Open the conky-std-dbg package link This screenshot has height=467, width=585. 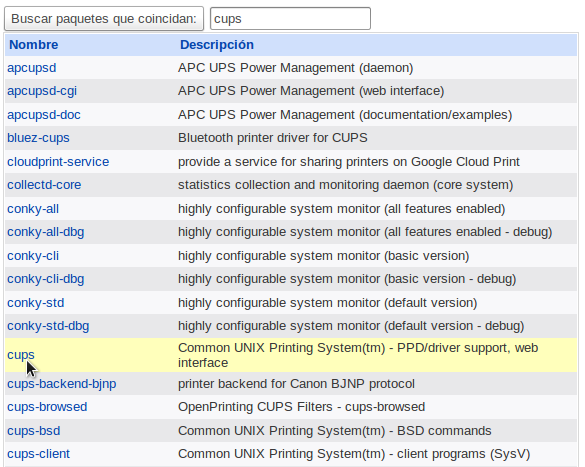(x=48, y=326)
